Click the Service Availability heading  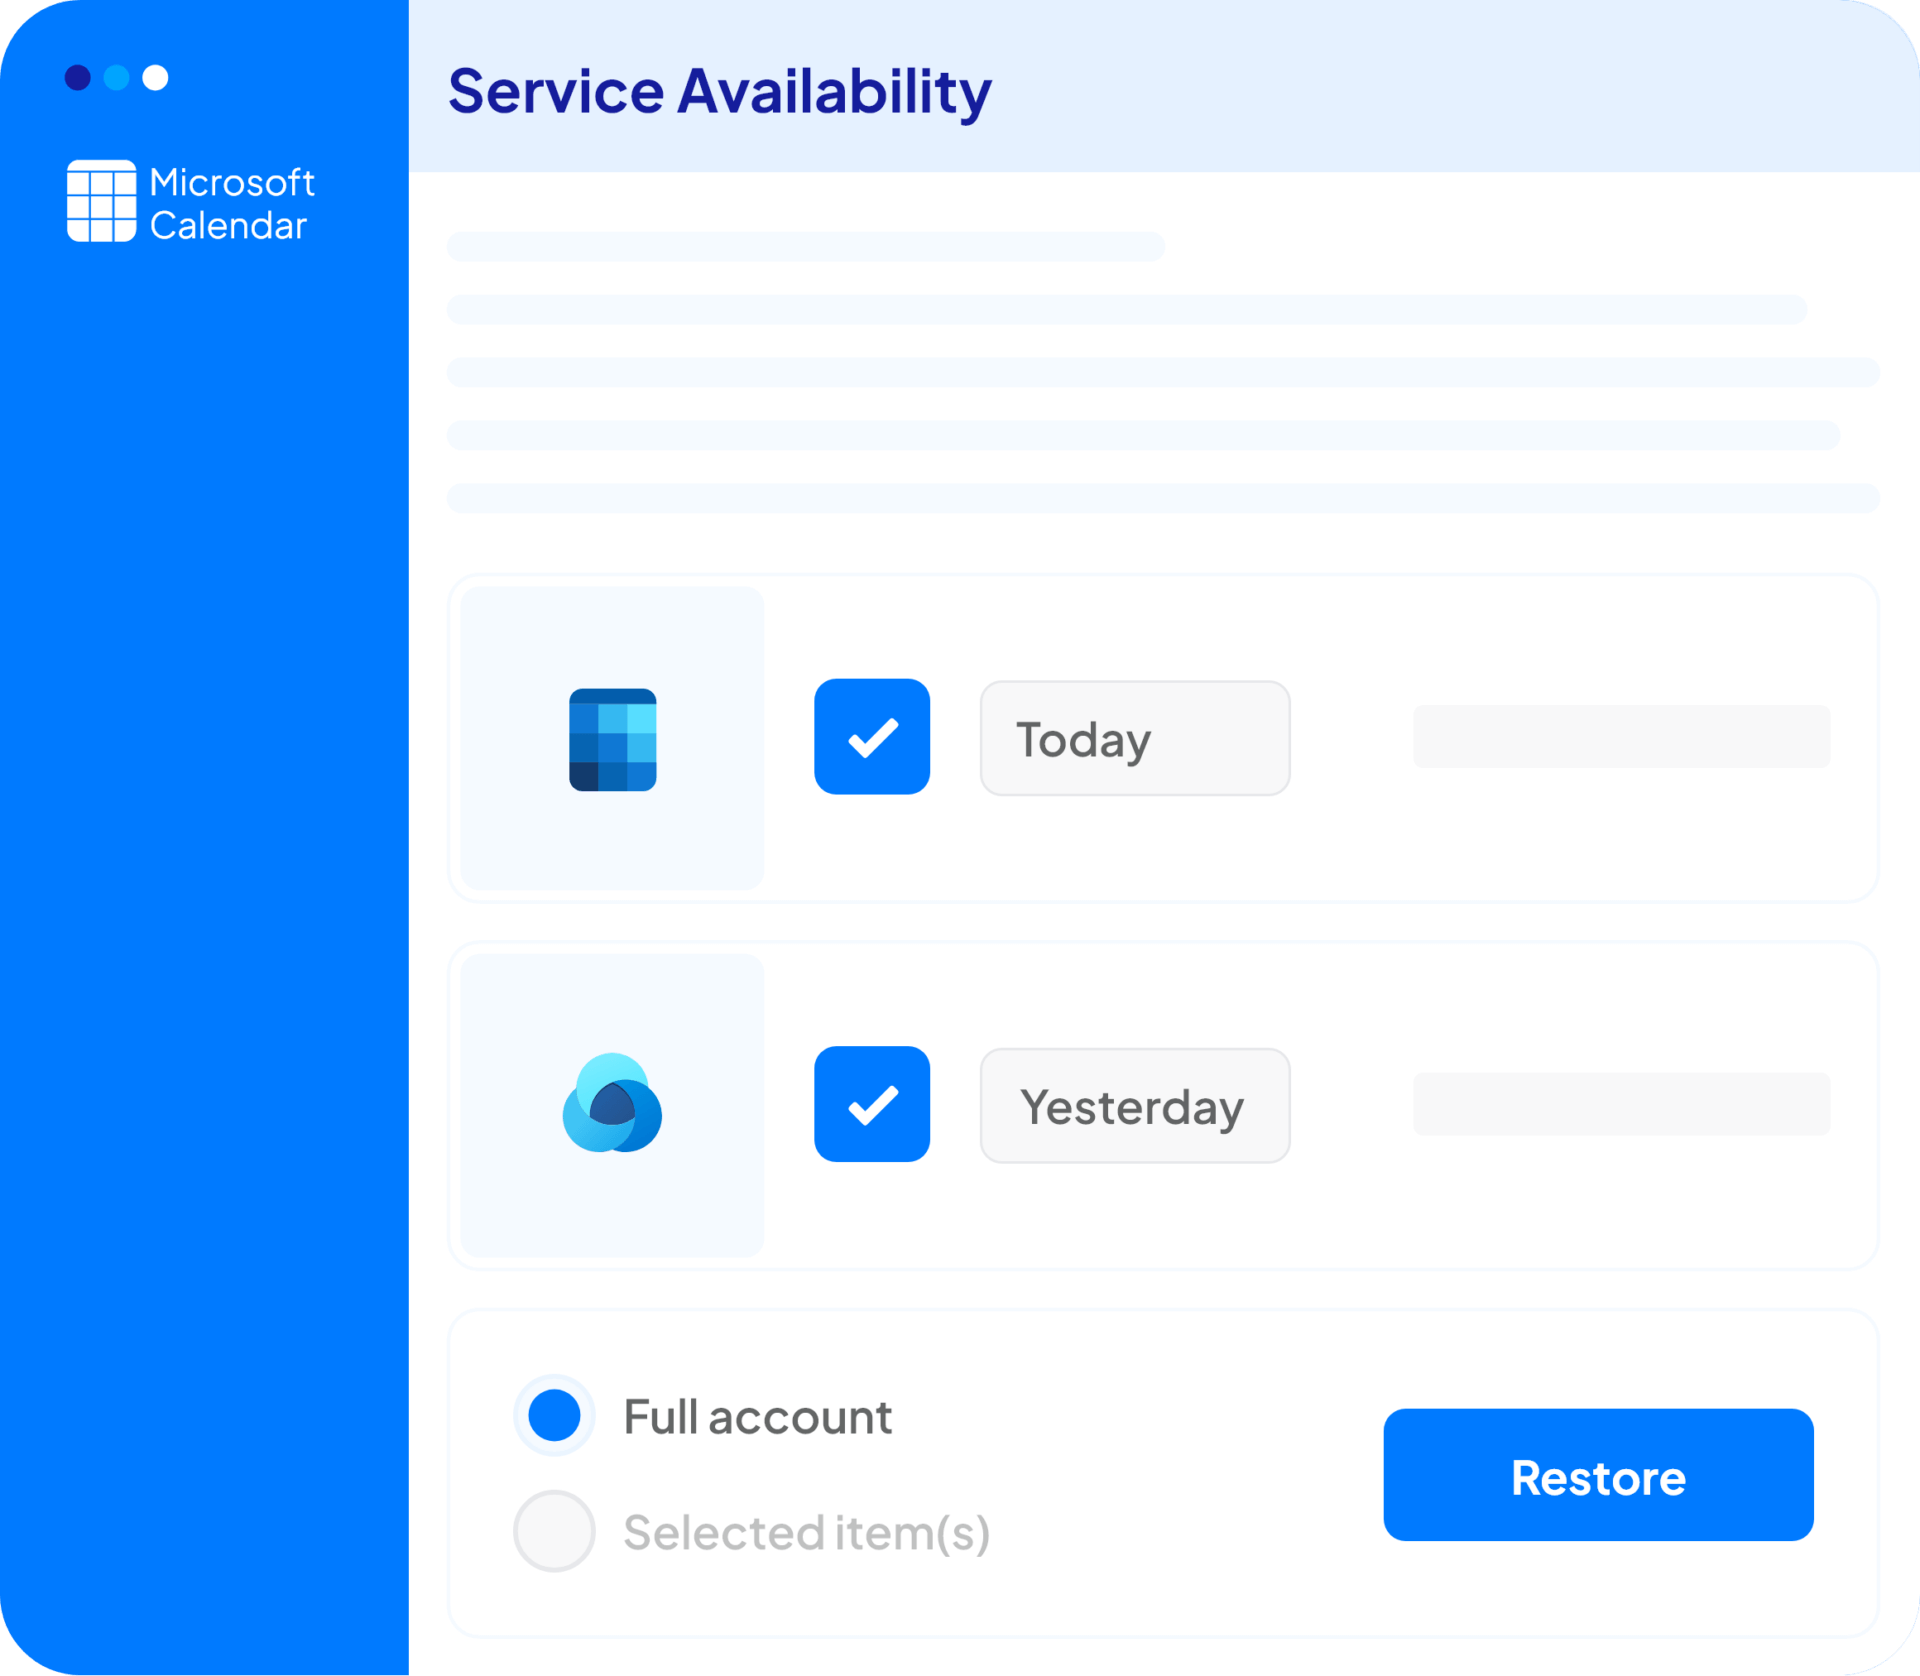point(719,91)
